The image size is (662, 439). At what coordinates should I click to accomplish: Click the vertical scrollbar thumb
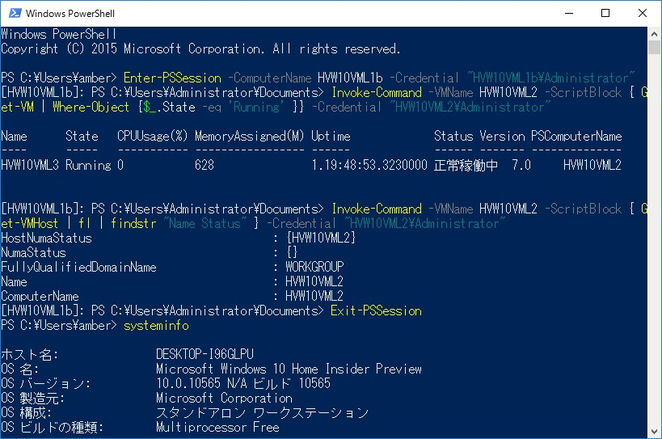pyautogui.click(x=654, y=47)
